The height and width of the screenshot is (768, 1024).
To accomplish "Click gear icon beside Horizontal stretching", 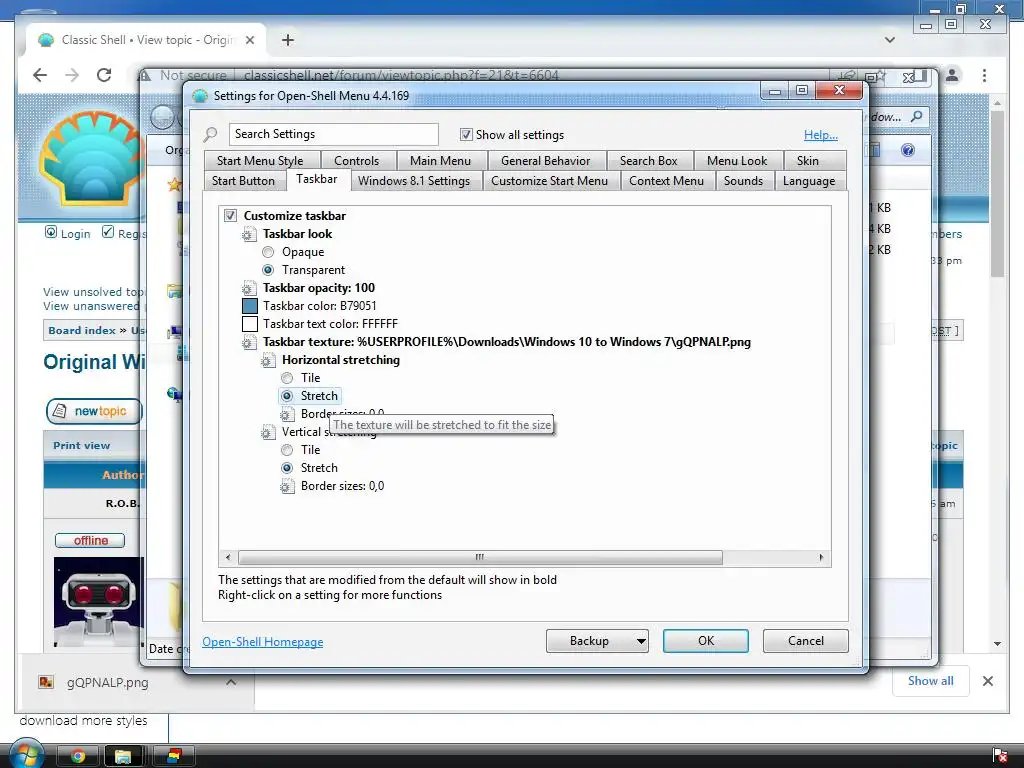I will (x=268, y=360).
